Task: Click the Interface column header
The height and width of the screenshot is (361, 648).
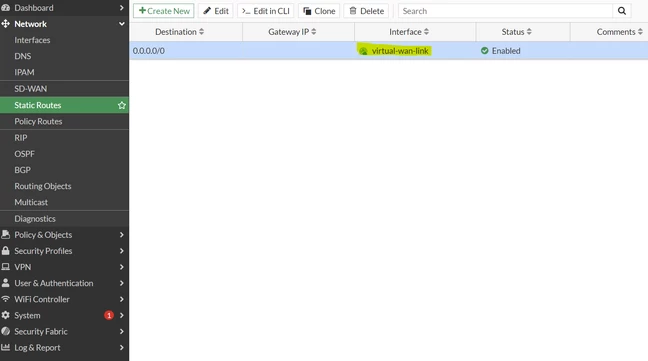Action: click(415, 32)
